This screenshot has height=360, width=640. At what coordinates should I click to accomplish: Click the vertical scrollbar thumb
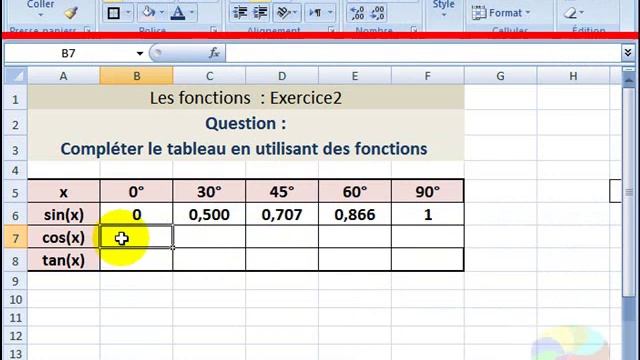(629, 192)
